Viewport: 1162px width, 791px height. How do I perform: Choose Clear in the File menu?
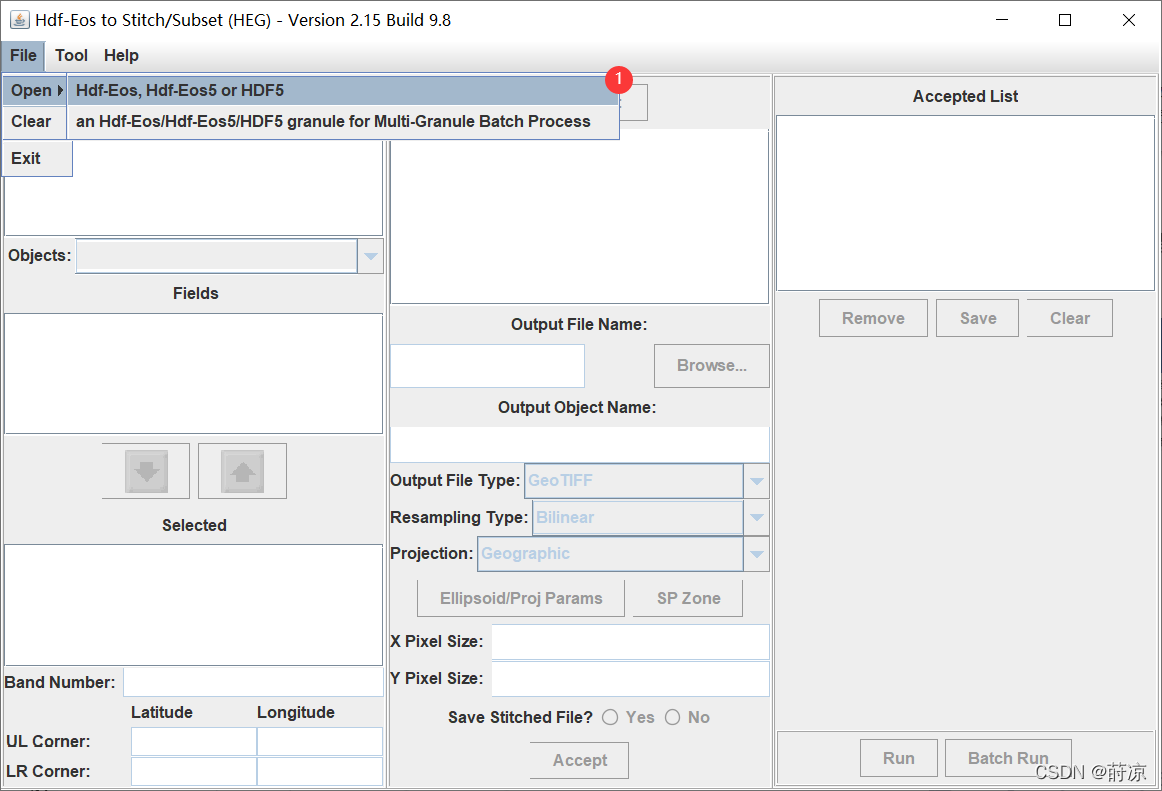coord(35,122)
